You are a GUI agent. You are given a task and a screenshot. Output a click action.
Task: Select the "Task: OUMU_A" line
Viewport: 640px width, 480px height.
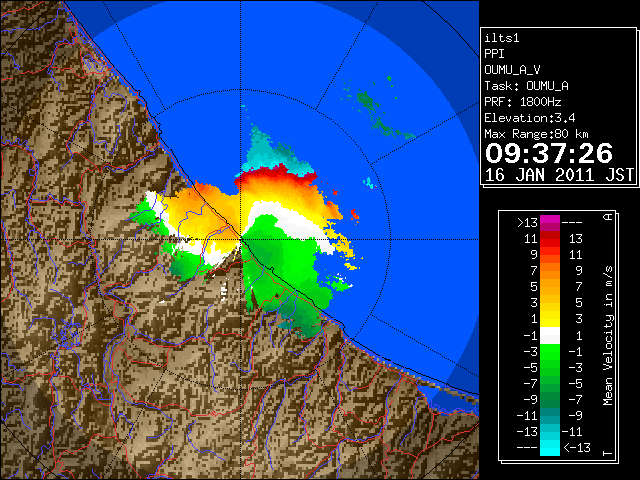526,86
